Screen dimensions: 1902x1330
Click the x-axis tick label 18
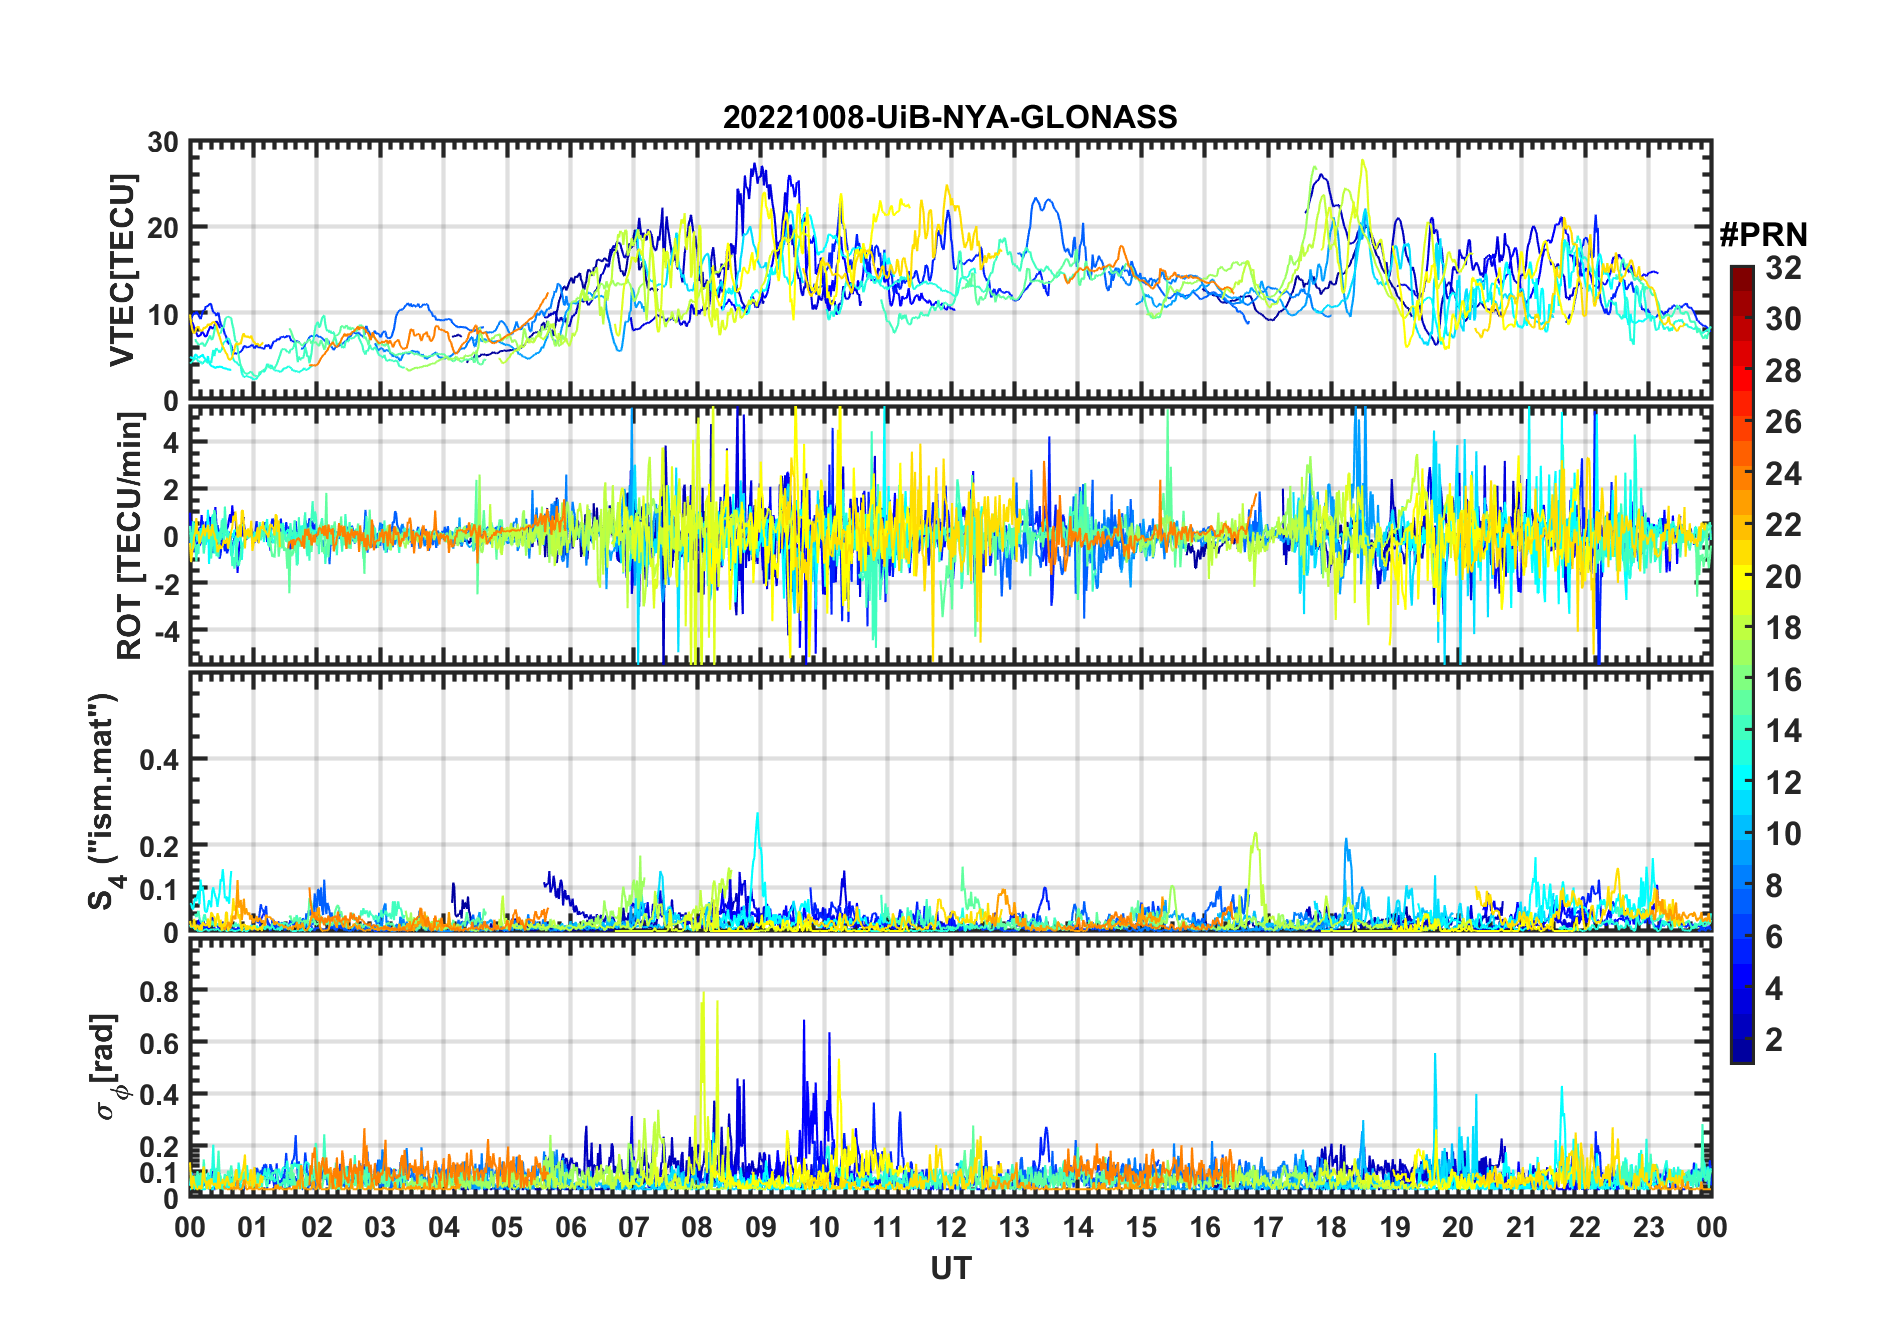[1331, 1227]
